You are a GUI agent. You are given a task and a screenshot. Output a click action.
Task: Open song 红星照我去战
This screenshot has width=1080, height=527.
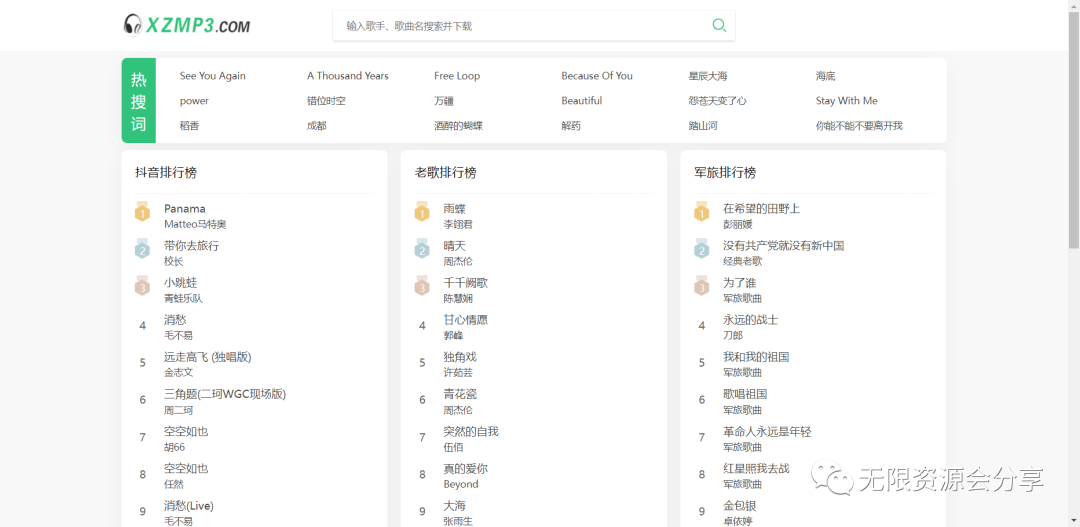point(756,468)
